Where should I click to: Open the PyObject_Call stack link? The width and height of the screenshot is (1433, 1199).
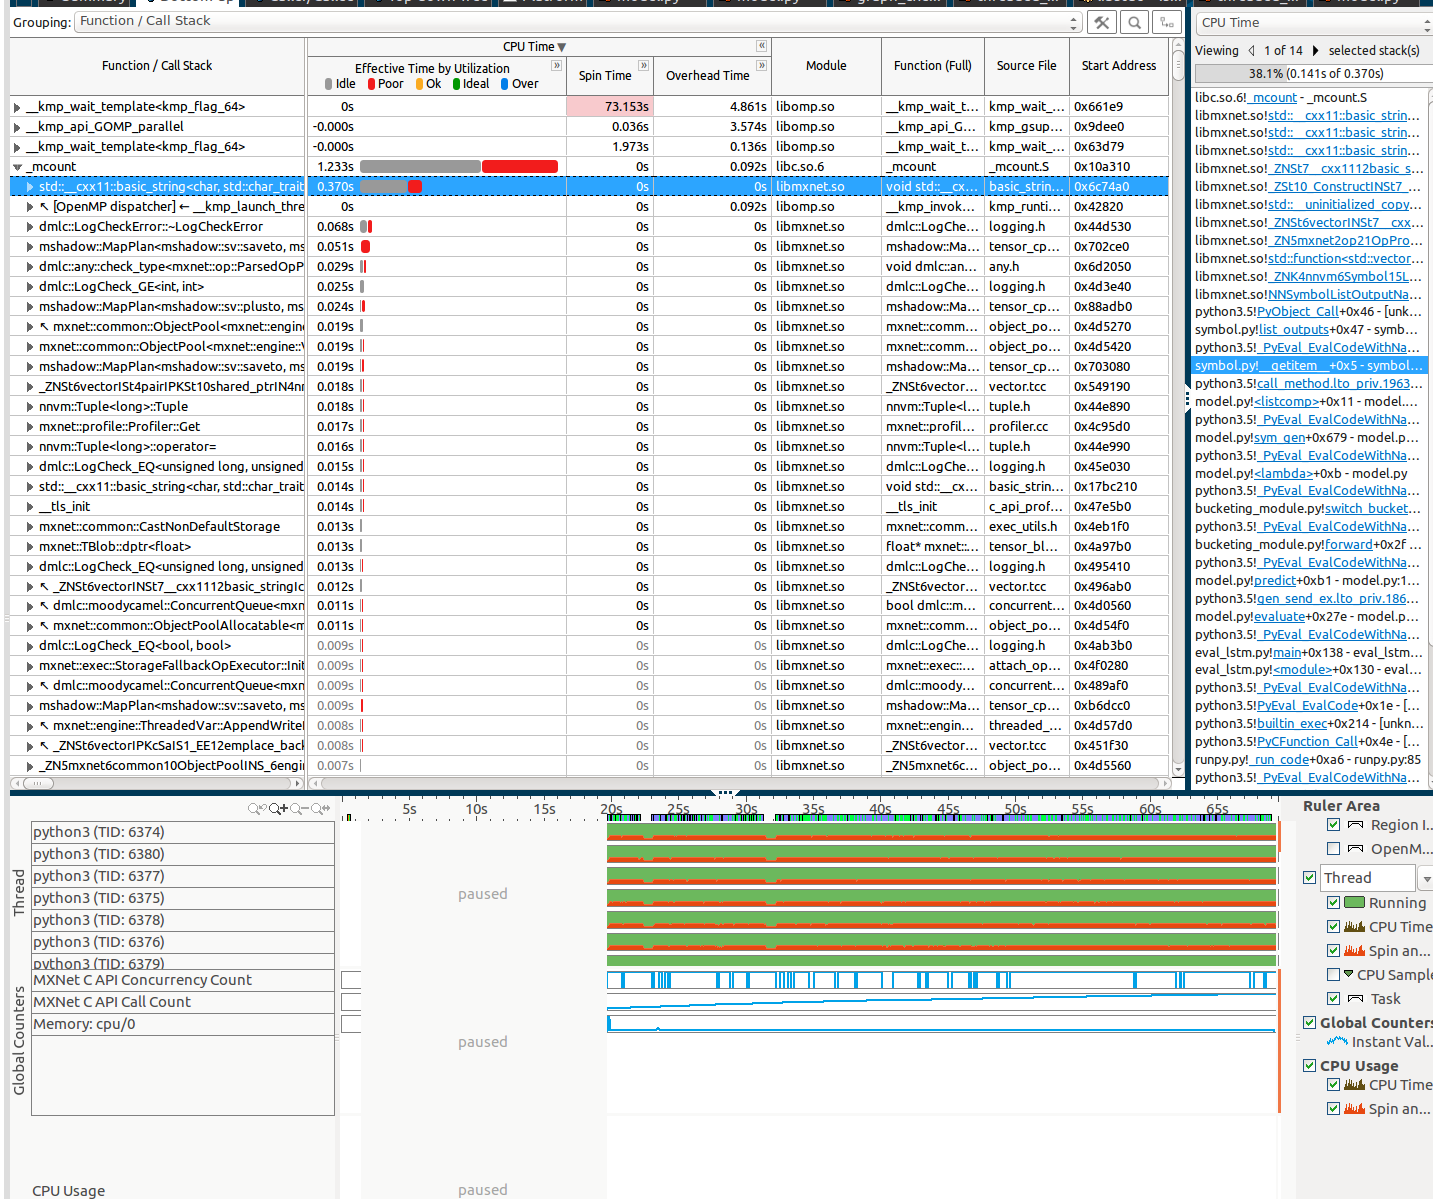pyautogui.click(x=1298, y=312)
